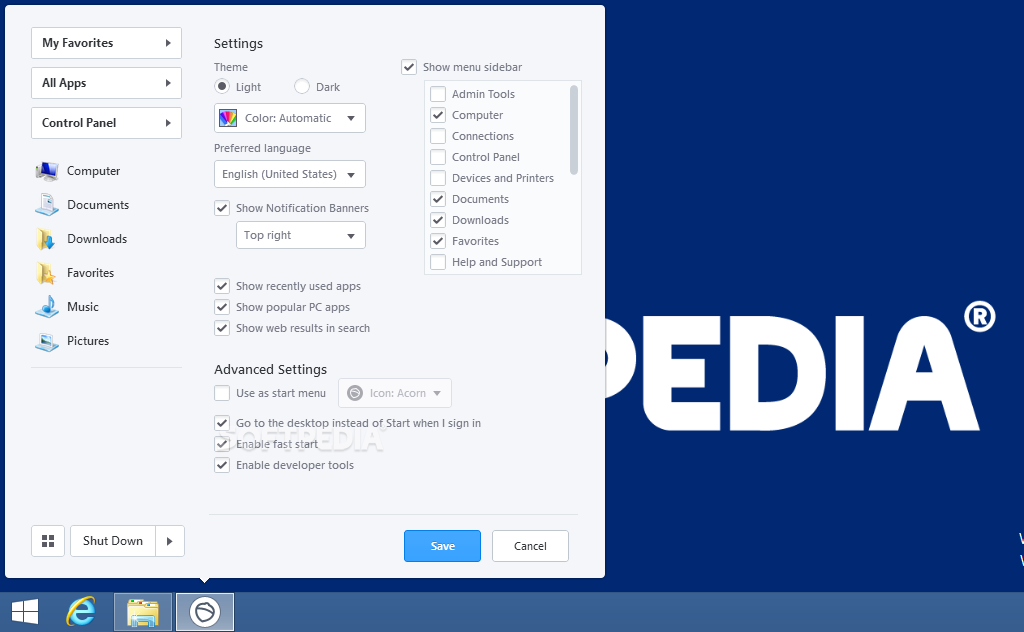Toggle Show web results in search

222,328
